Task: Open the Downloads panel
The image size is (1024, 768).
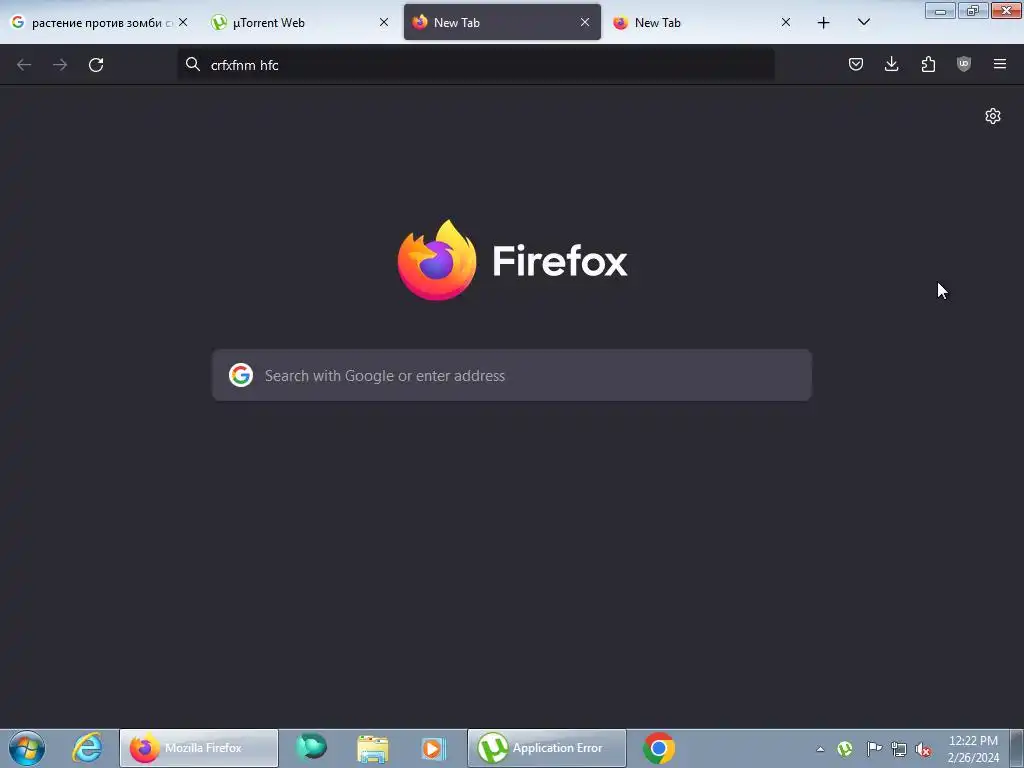Action: (x=891, y=64)
